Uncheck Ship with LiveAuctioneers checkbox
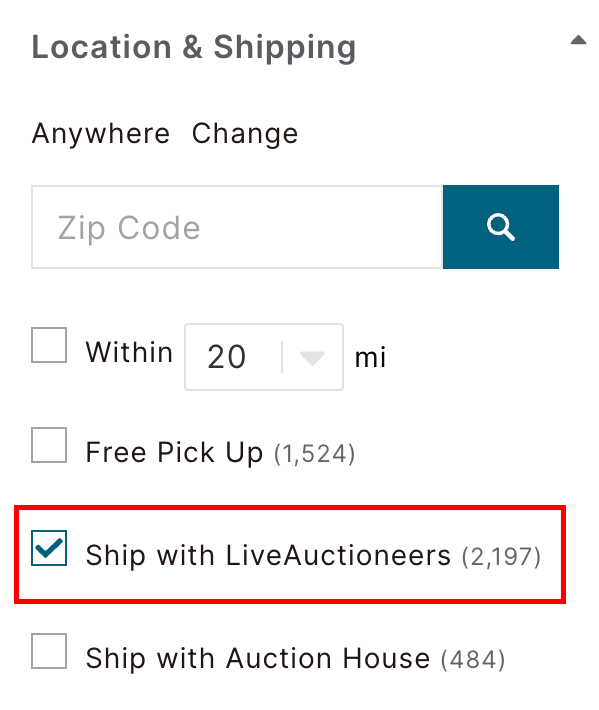The image size is (599, 710). 49,548
